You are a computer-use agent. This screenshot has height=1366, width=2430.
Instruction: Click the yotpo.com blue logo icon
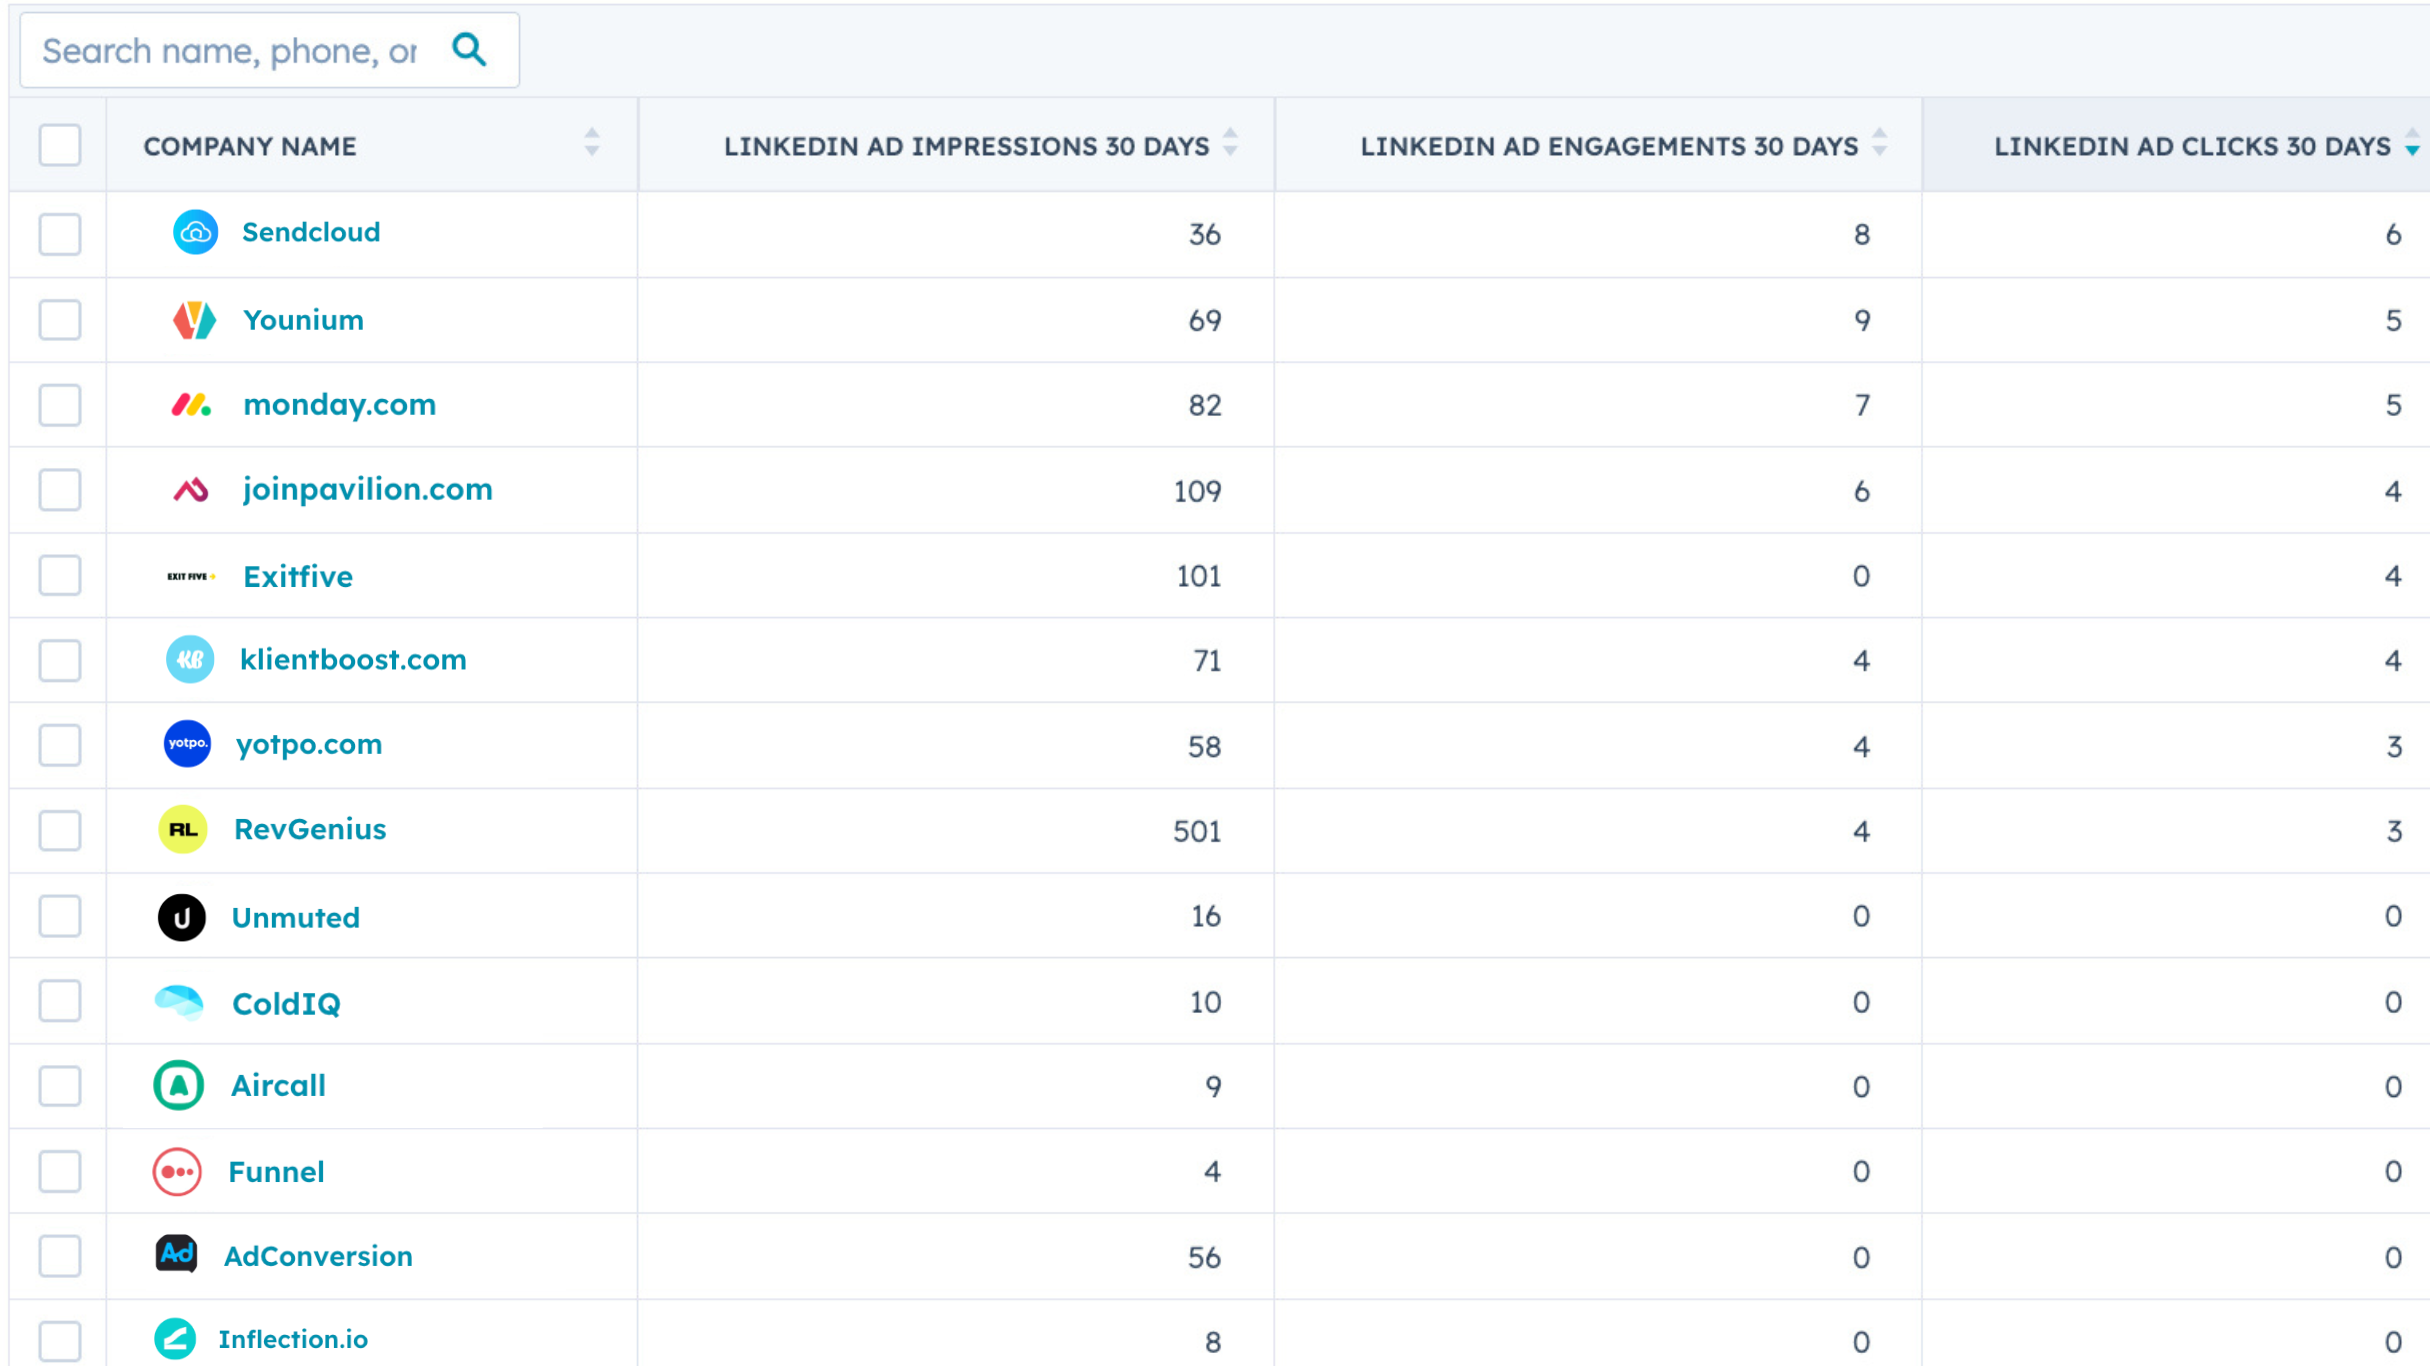[x=187, y=744]
